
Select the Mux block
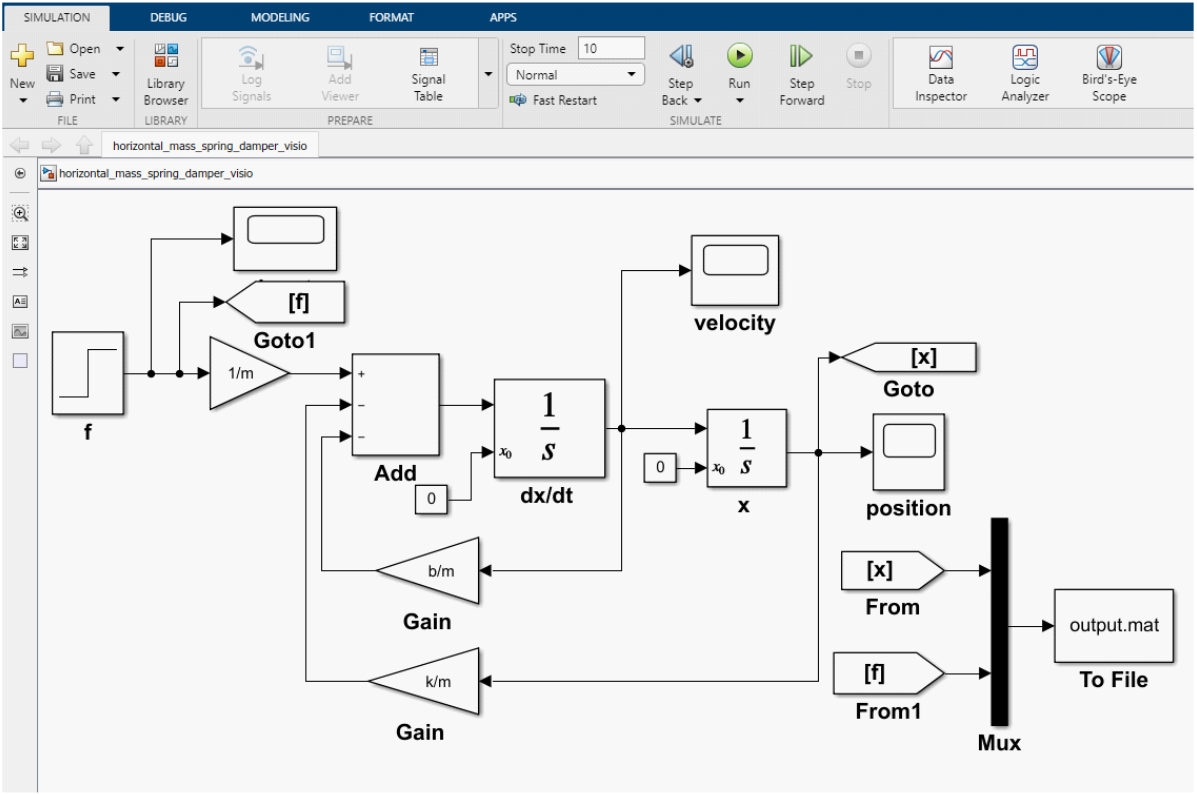999,622
